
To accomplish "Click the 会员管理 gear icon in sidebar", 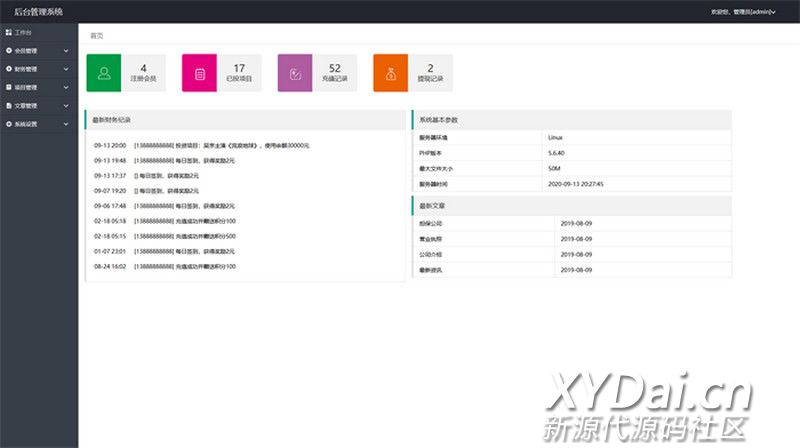I will click(x=9, y=51).
